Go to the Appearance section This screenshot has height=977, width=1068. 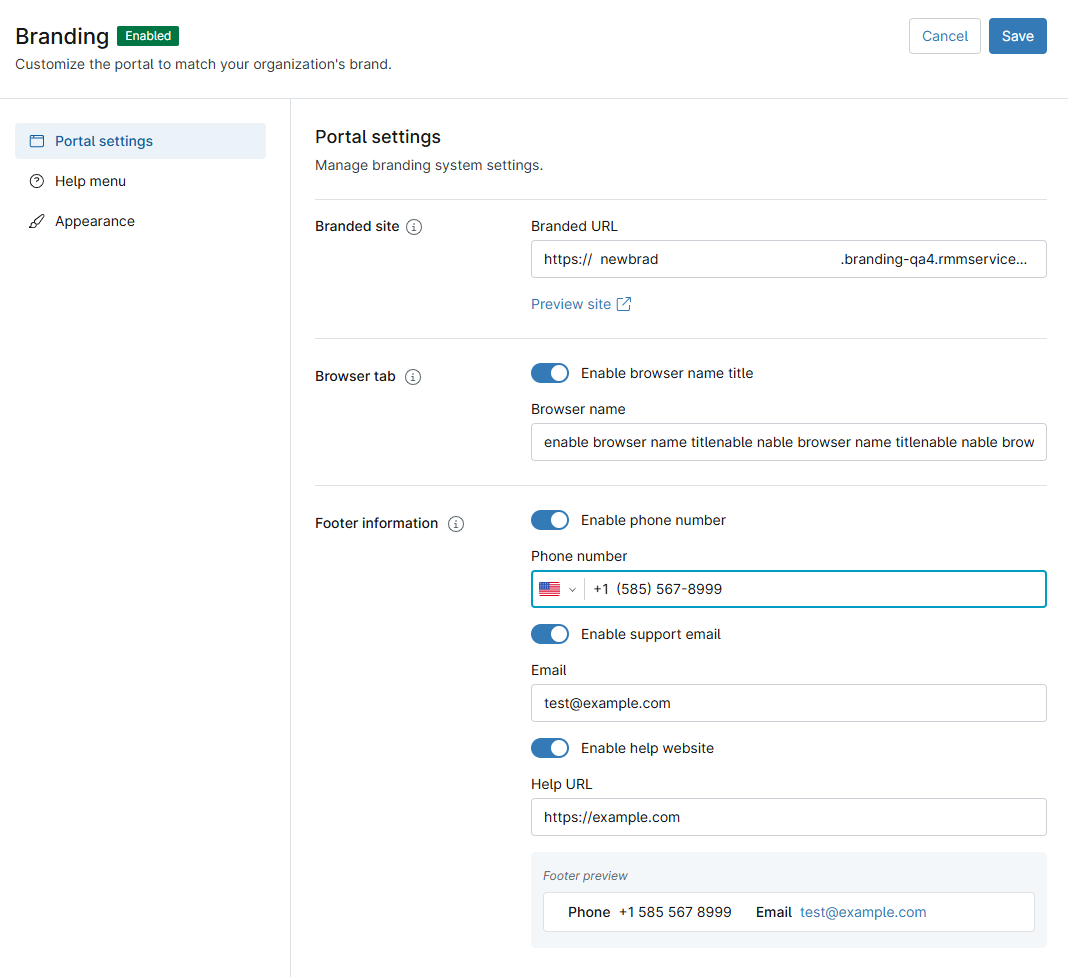pos(94,221)
